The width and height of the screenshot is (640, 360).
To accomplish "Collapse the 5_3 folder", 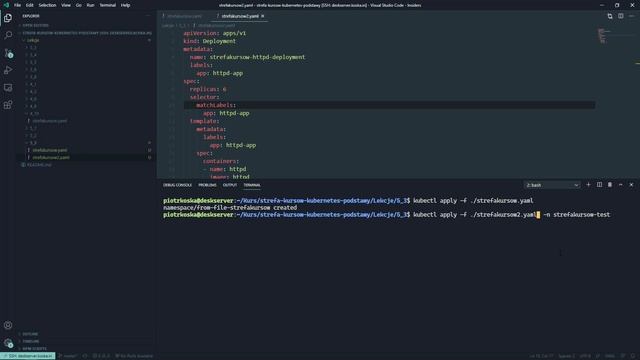I will click(x=33, y=143).
